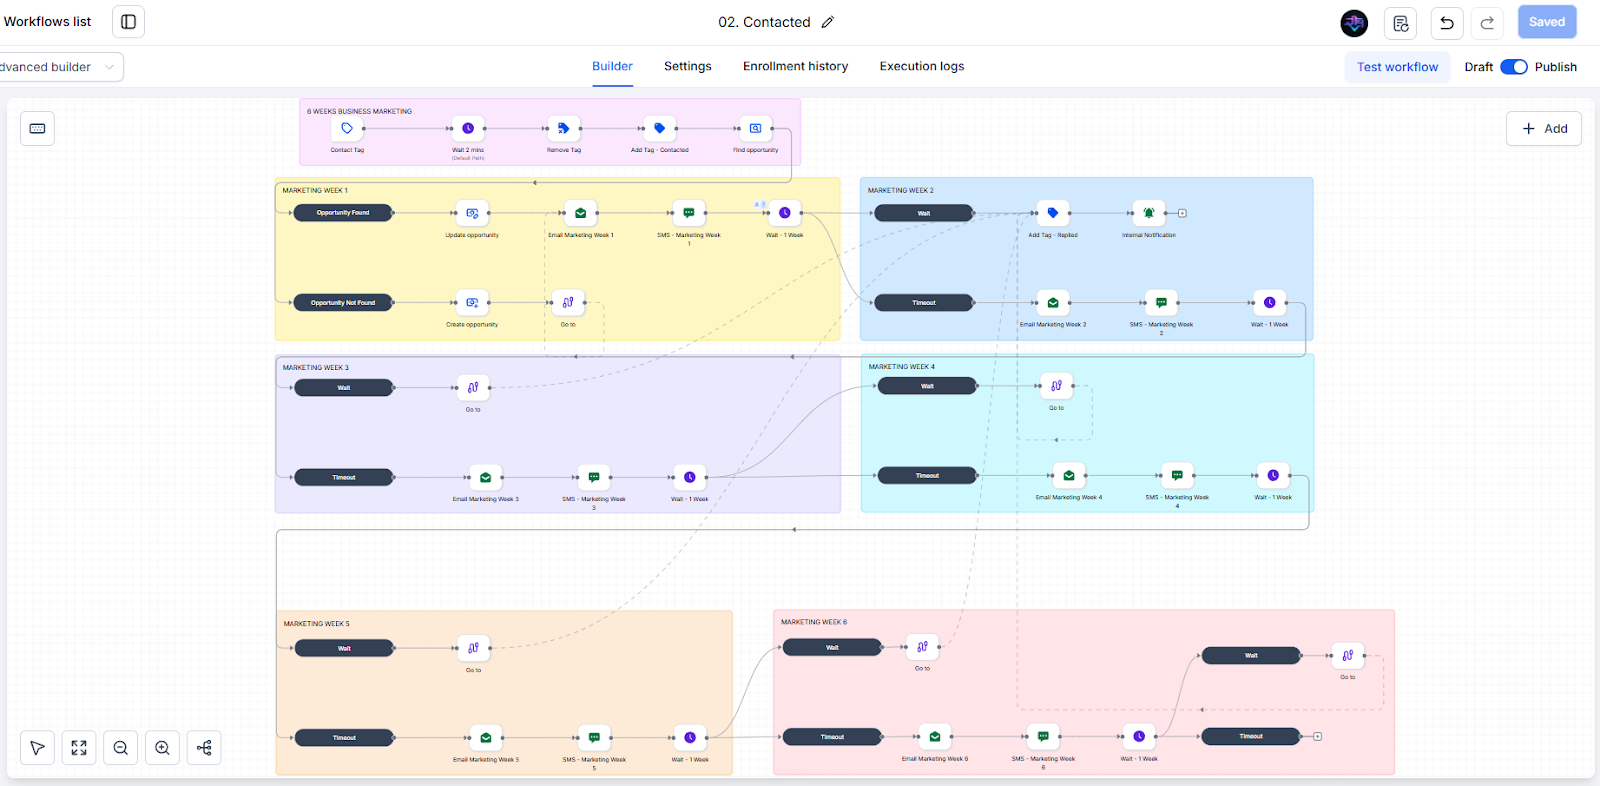Click the Saved button

(1546, 22)
